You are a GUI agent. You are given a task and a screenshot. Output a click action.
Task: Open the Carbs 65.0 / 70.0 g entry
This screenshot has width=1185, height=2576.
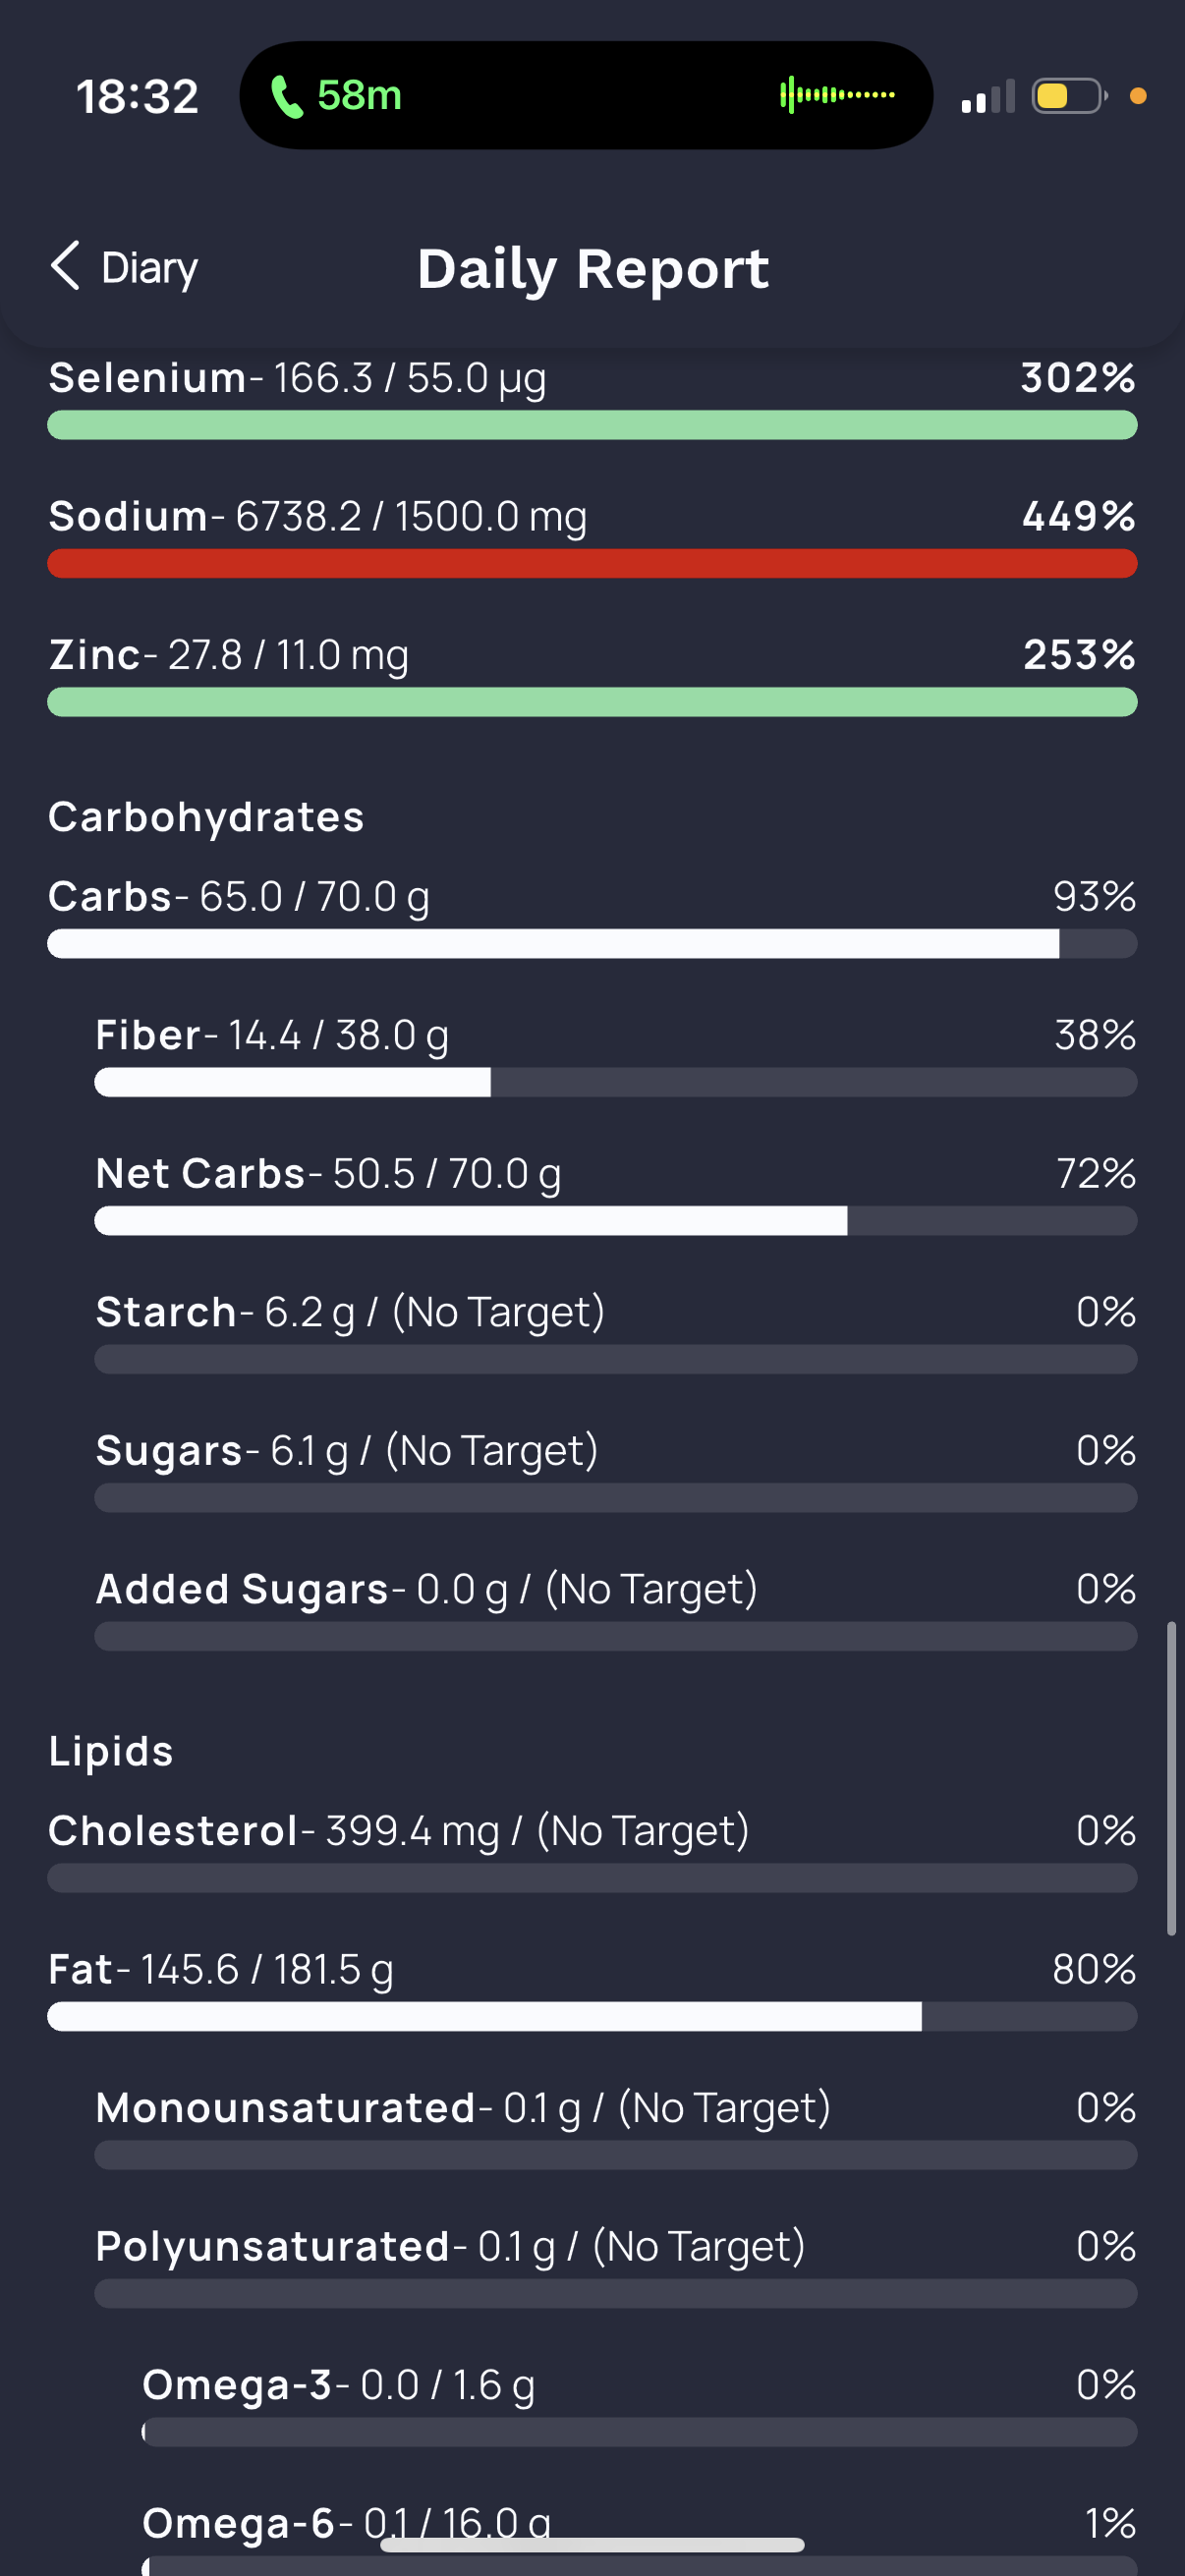[x=592, y=916]
